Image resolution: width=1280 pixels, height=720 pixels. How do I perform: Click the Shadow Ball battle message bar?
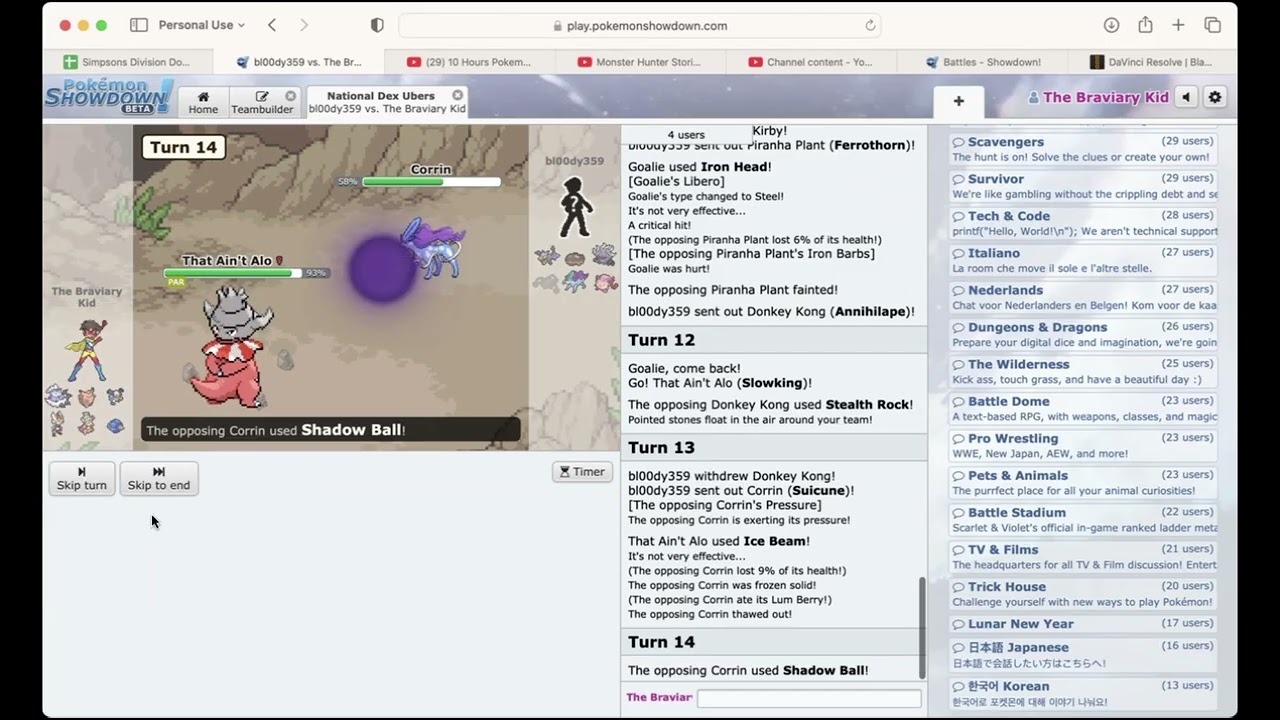pyautogui.click(x=330, y=430)
